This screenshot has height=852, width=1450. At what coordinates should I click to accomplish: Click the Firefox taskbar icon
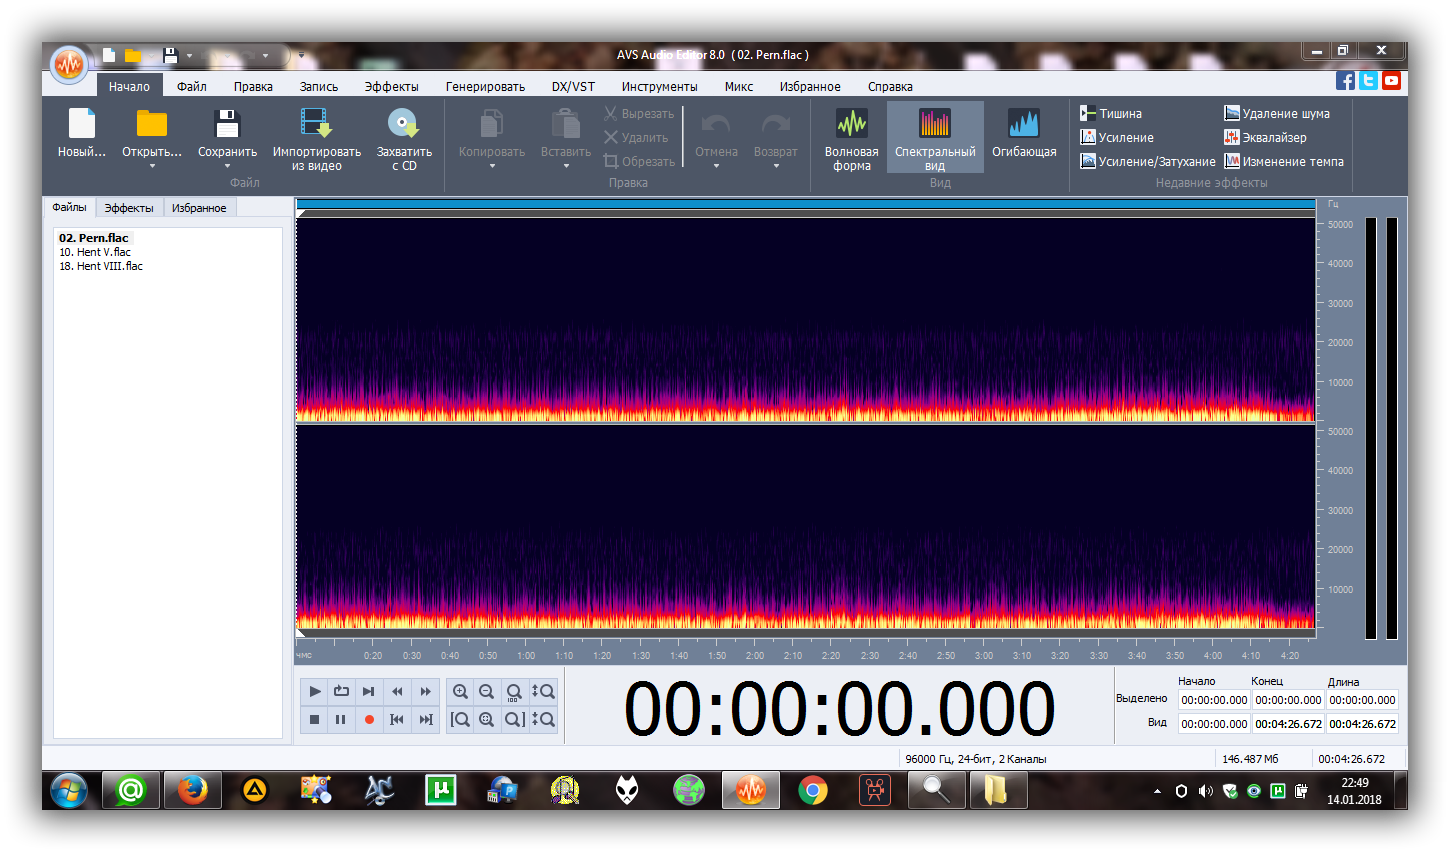coord(192,791)
